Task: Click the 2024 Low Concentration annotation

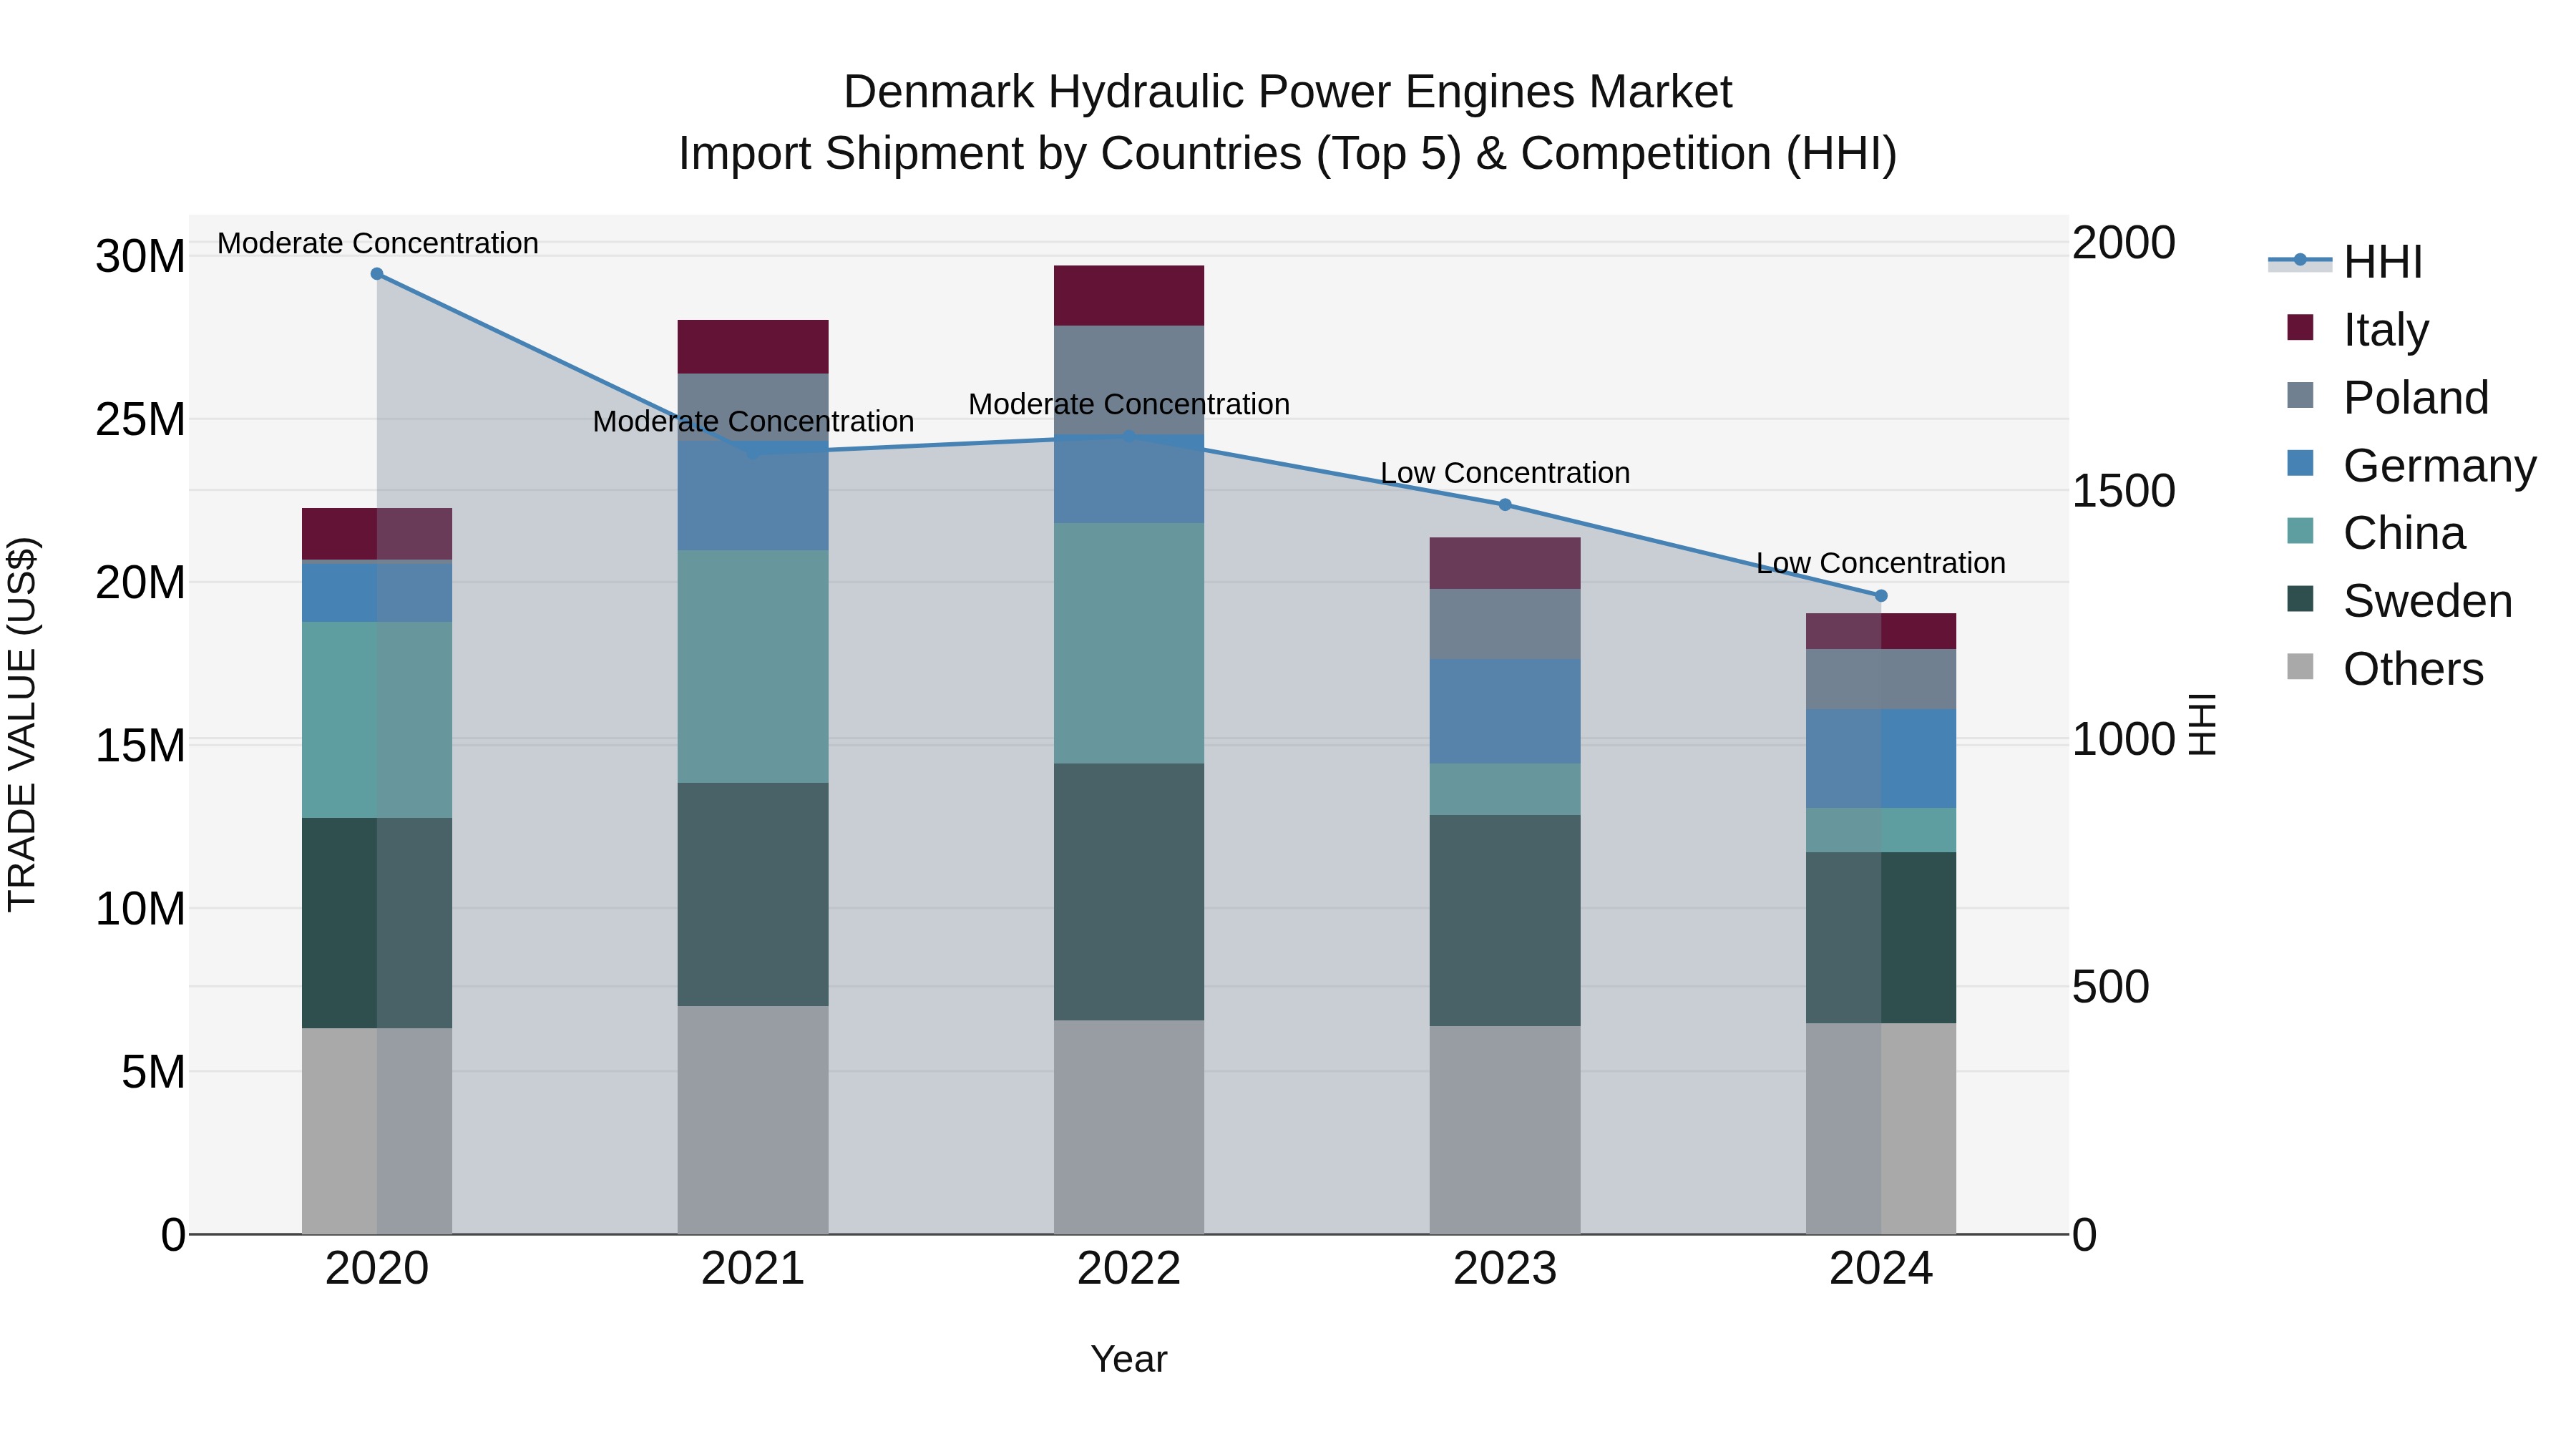Action: [x=1881, y=563]
